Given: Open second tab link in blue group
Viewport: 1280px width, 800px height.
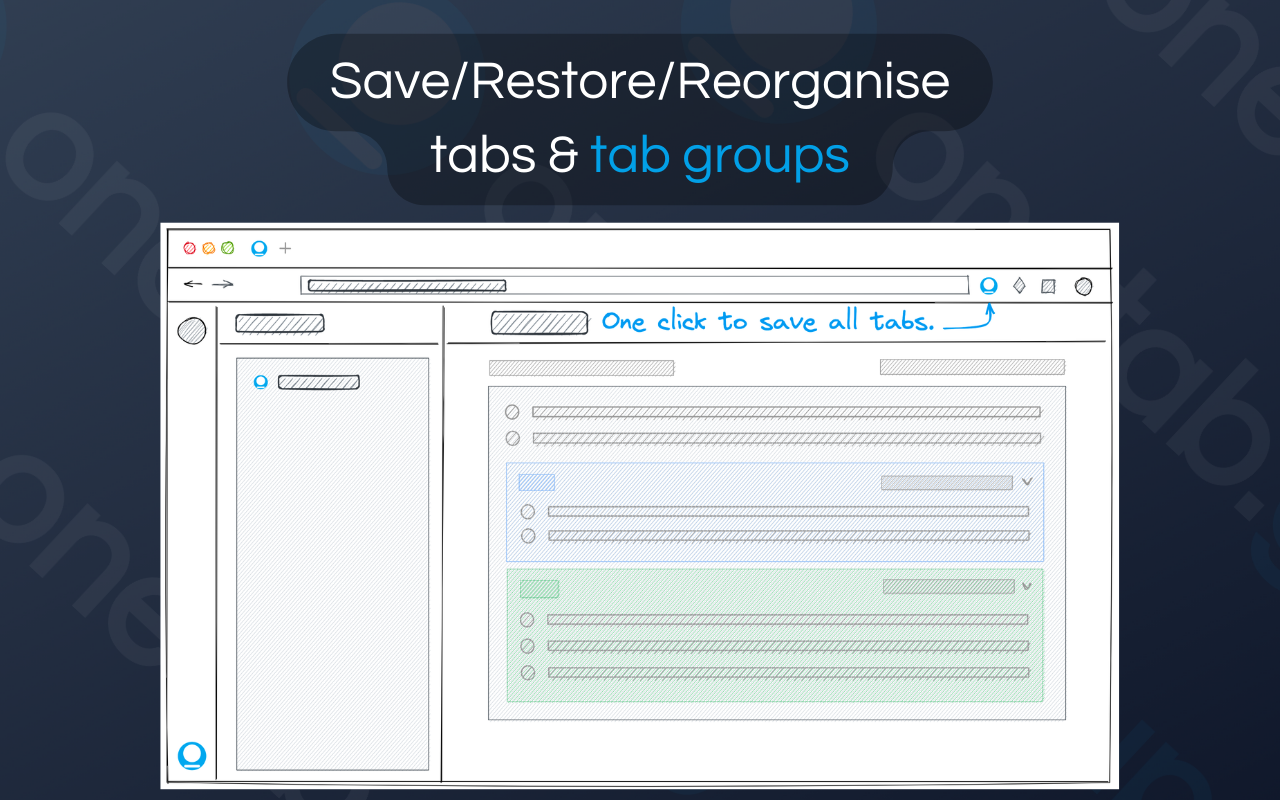Looking at the screenshot, I should pos(788,536).
